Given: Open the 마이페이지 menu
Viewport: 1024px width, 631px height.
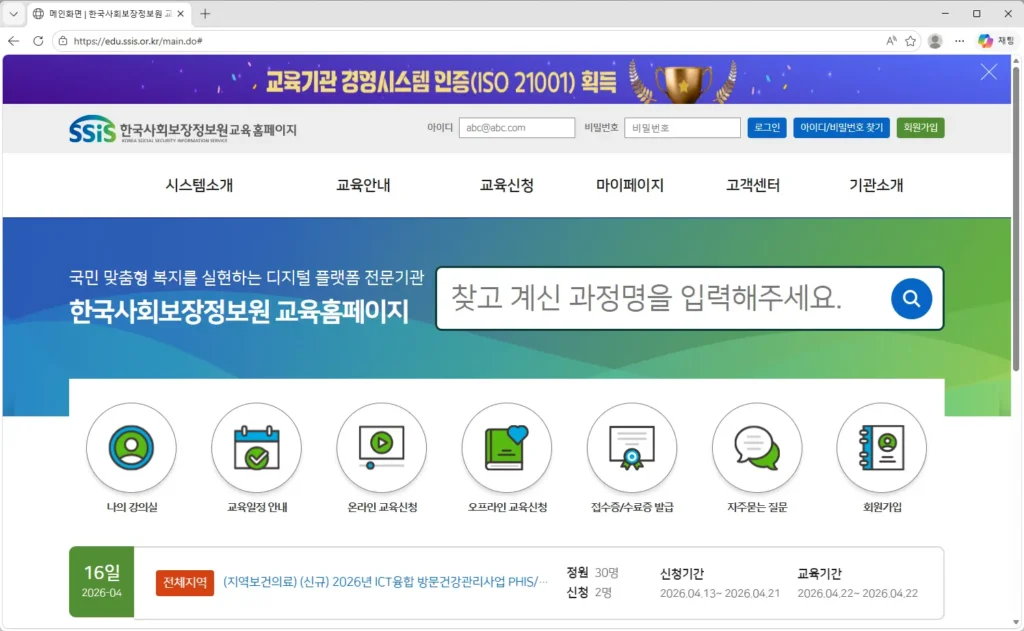Looking at the screenshot, I should pyautogui.click(x=630, y=185).
